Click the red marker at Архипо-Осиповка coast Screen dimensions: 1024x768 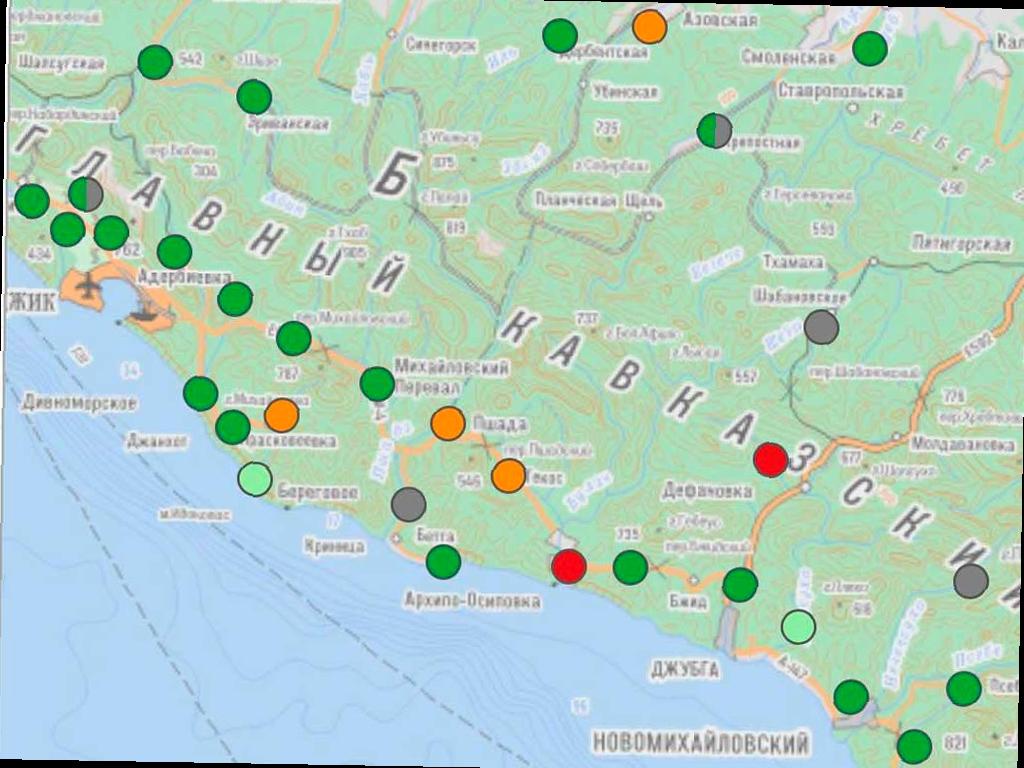(569, 566)
